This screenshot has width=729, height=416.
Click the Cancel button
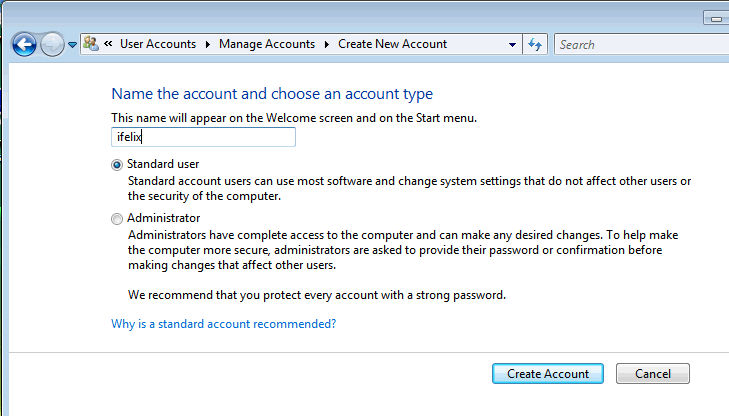point(652,373)
